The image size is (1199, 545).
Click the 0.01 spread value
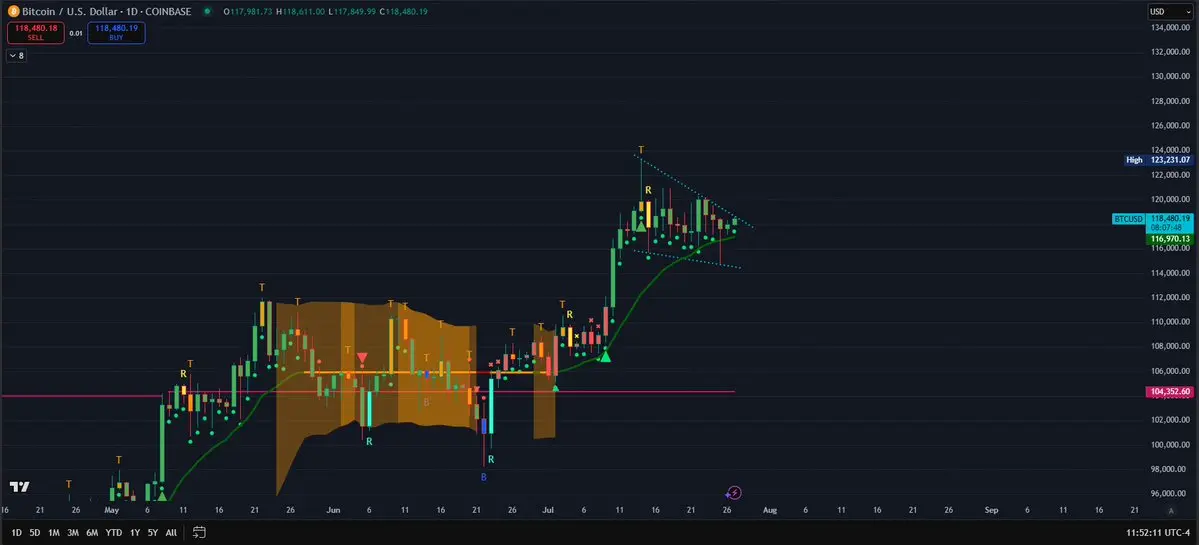(x=76, y=33)
